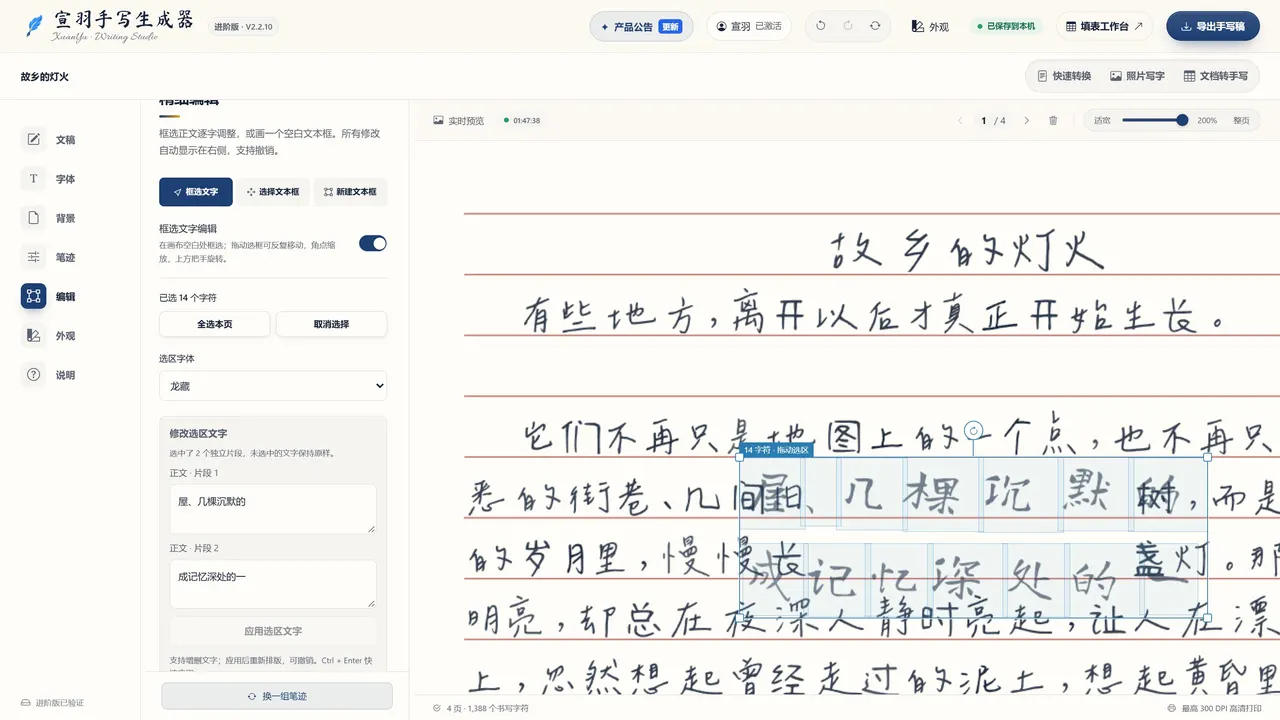Click the 故乡的灯火 document title
1280x720 pixels.
[44, 77]
